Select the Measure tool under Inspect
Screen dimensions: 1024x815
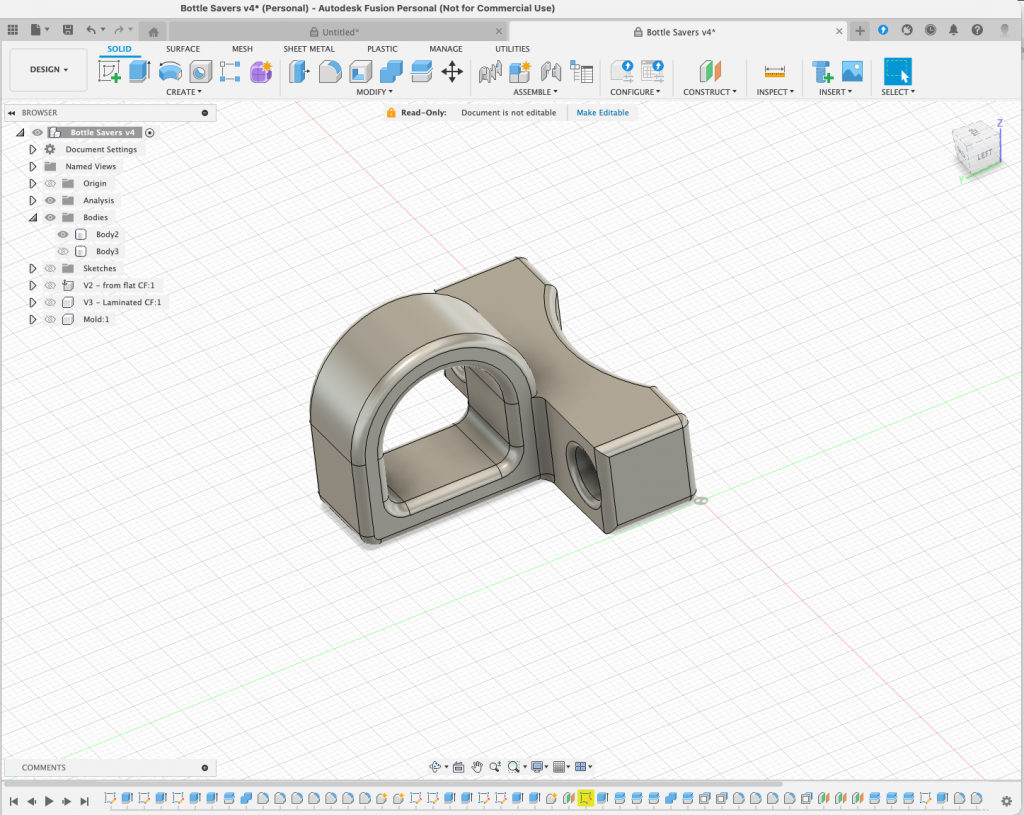(774, 71)
